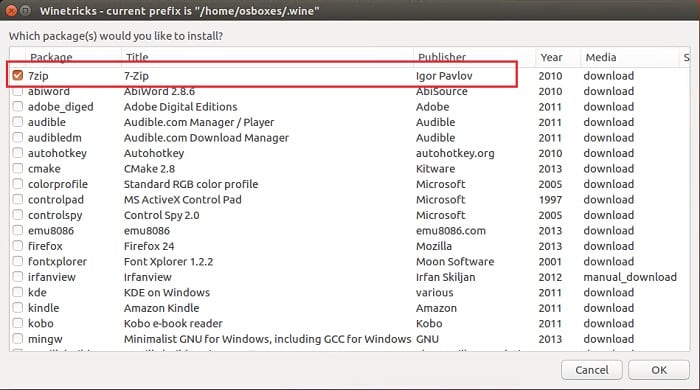Select the kobo package checkbox
The width and height of the screenshot is (700, 390).
17,323
